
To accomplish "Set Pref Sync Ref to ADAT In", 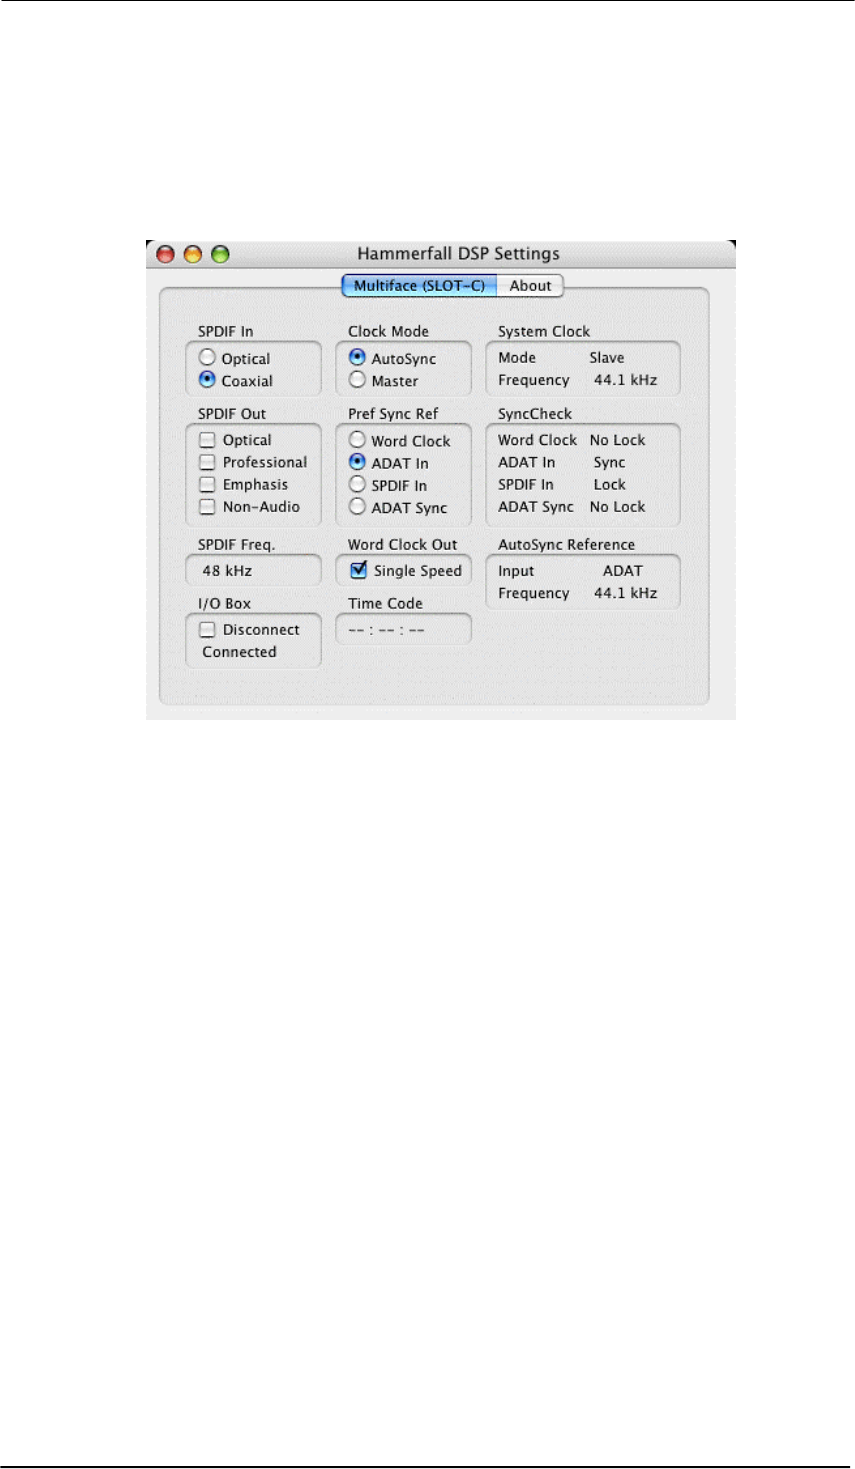I will click(357, 462).
